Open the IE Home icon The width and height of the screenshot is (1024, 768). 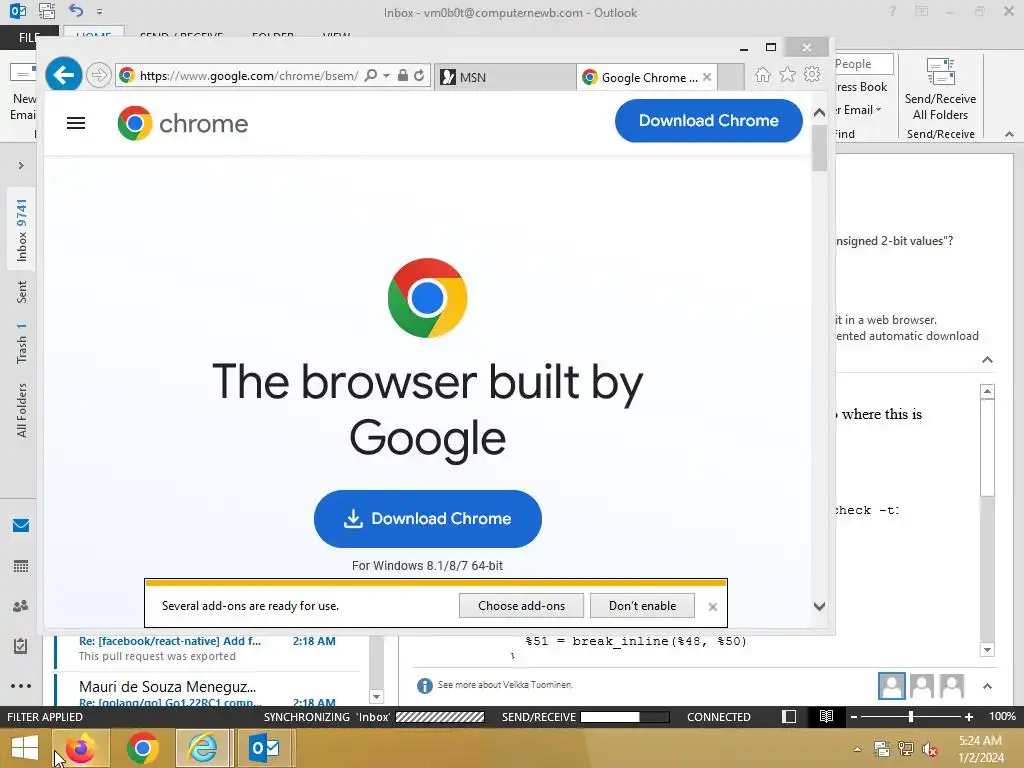763,75
